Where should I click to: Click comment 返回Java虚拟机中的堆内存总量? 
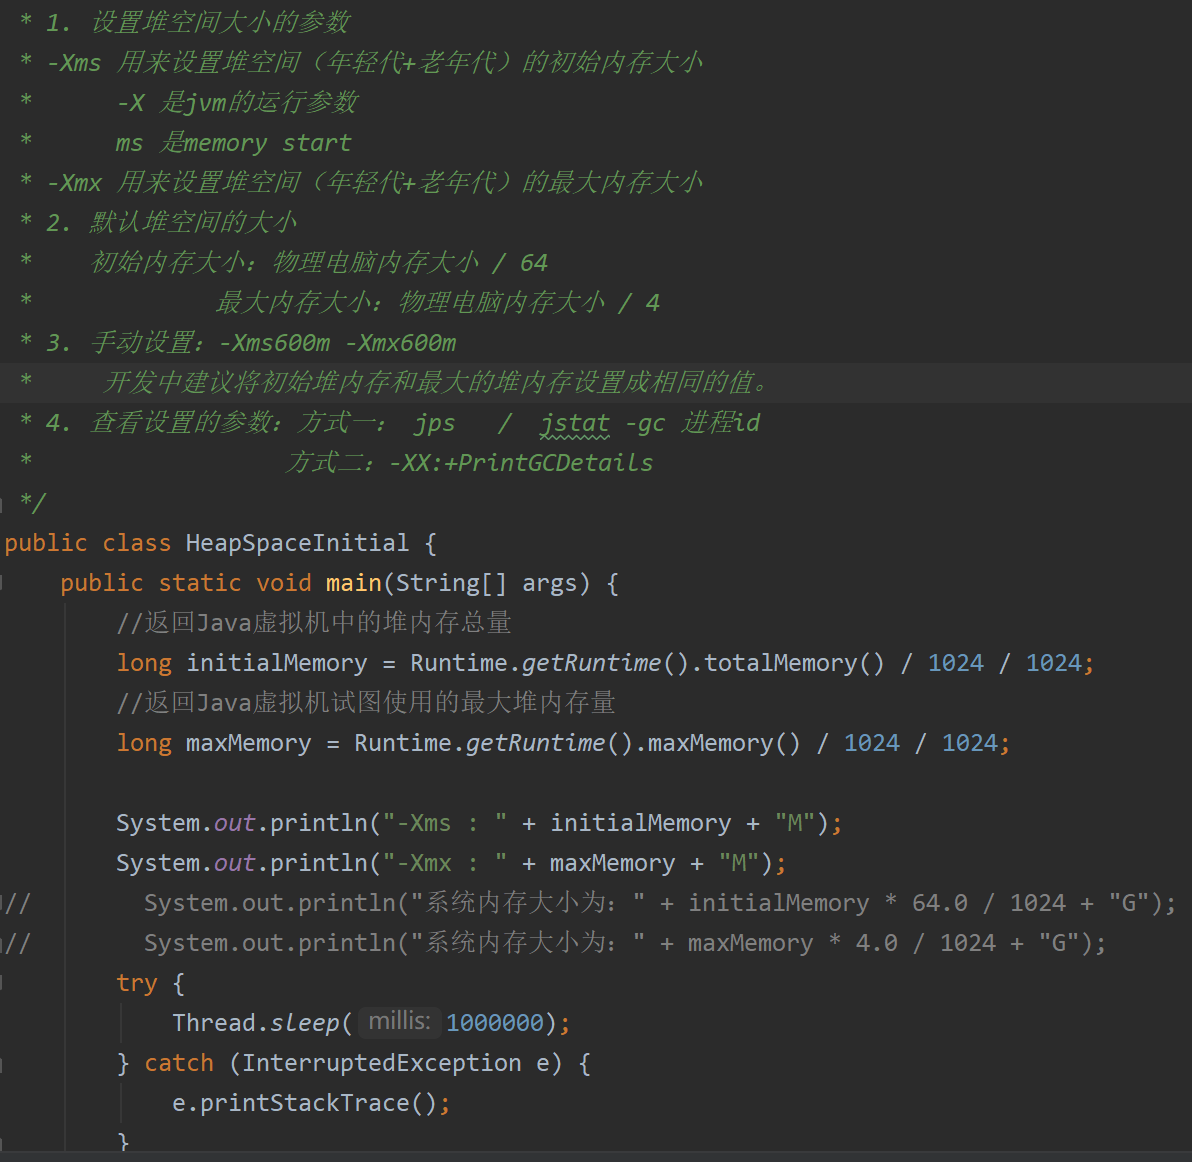[313, 622]
